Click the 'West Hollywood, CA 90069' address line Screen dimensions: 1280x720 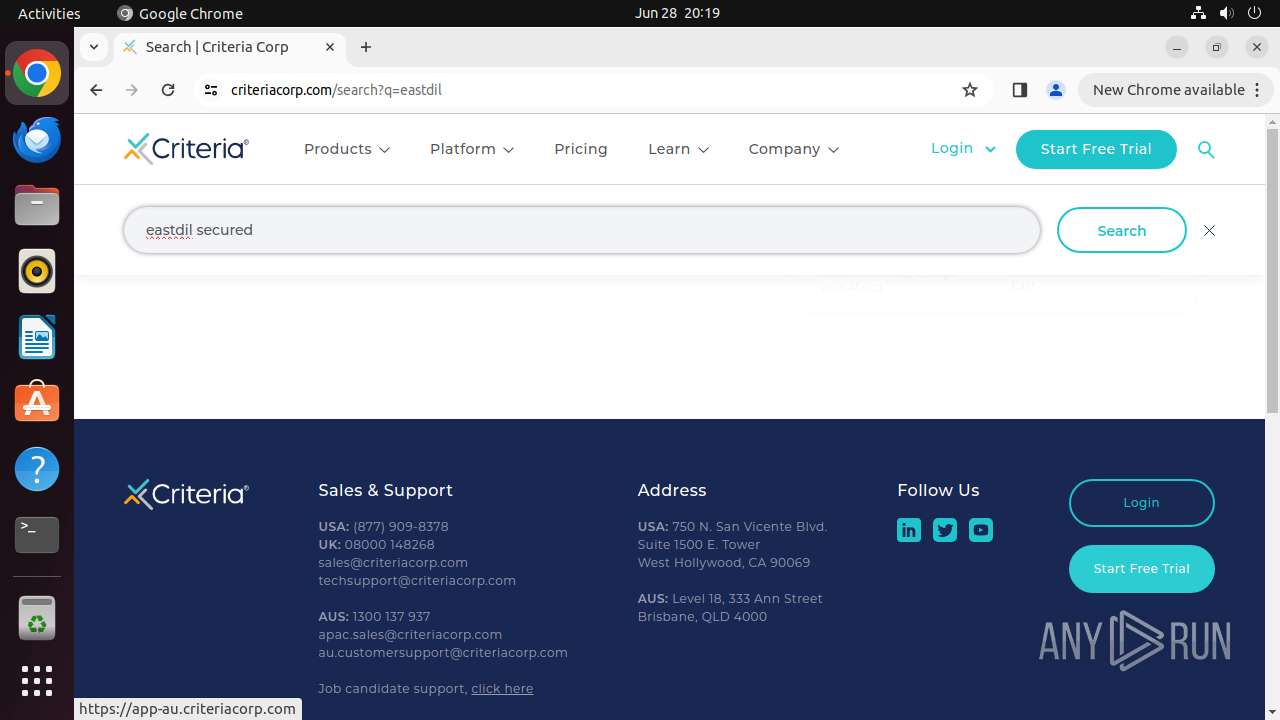coord(724,562)
